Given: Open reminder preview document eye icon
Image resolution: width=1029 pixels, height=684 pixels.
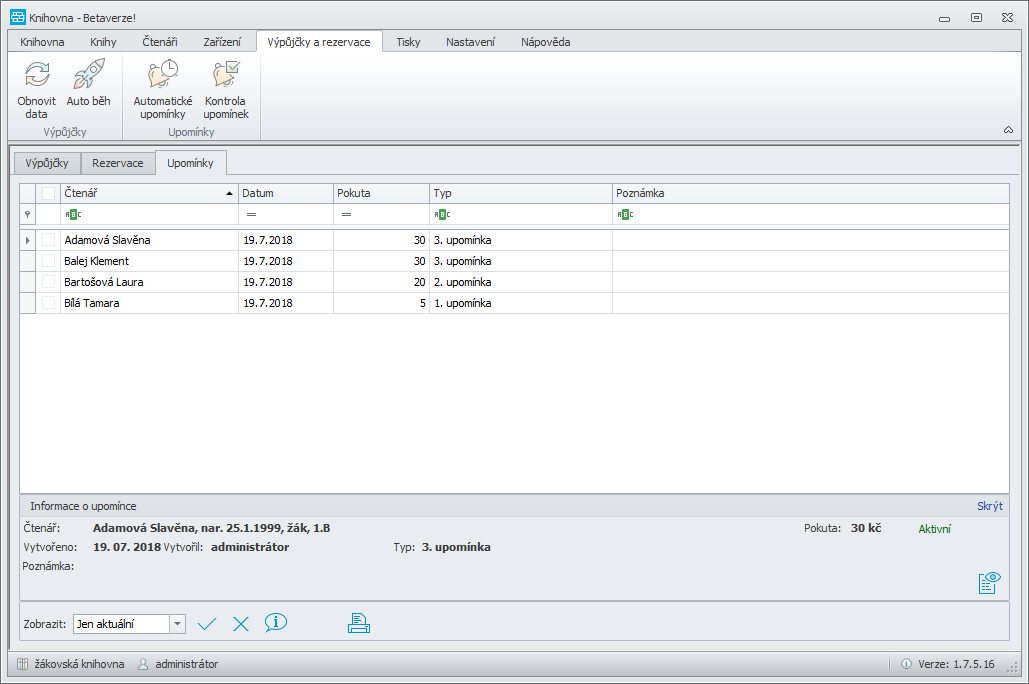Looking at the screenshot, I should point(990,582).
